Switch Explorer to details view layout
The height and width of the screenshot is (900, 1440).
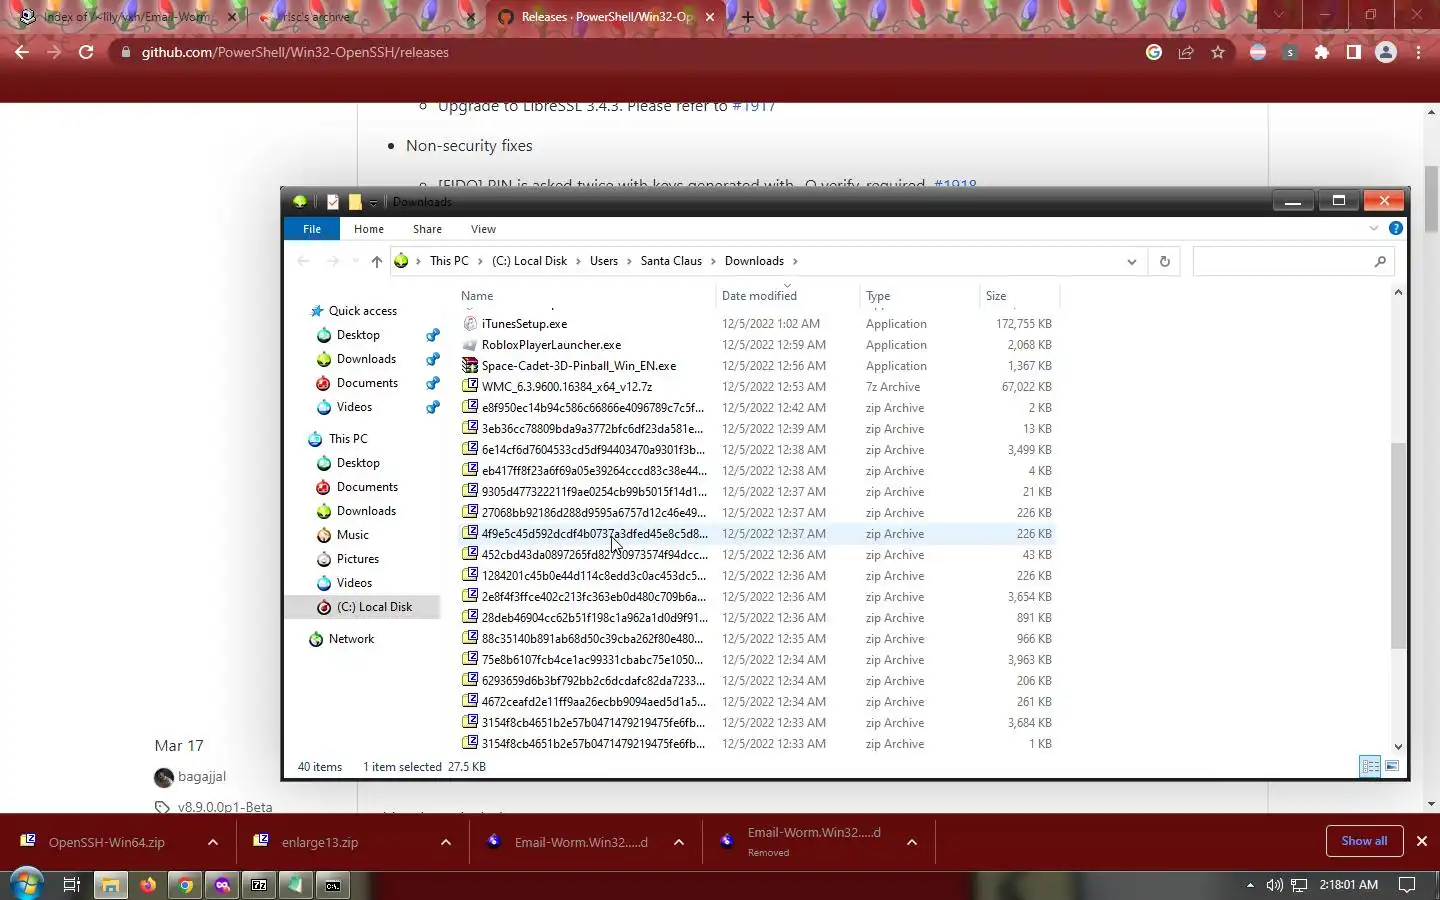pyautogui.click(x=1370, y=766)
